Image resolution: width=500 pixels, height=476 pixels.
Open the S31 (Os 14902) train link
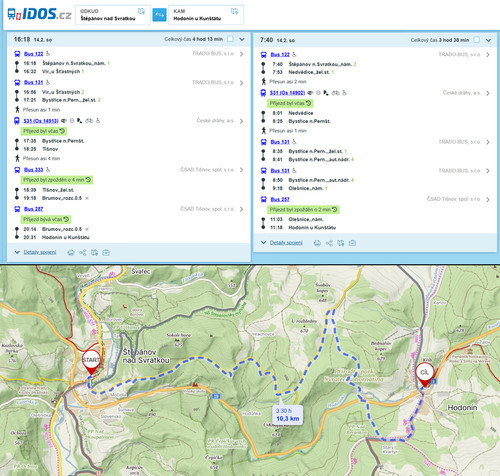(287, 93)
